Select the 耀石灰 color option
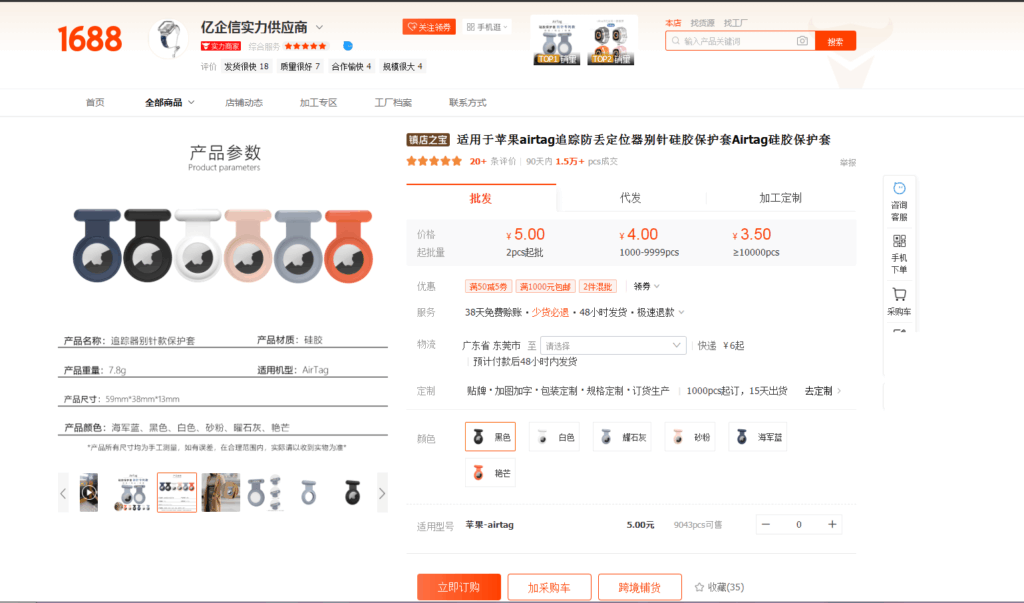The height and width of the screenshot is (603, 1024). point(622,437)
